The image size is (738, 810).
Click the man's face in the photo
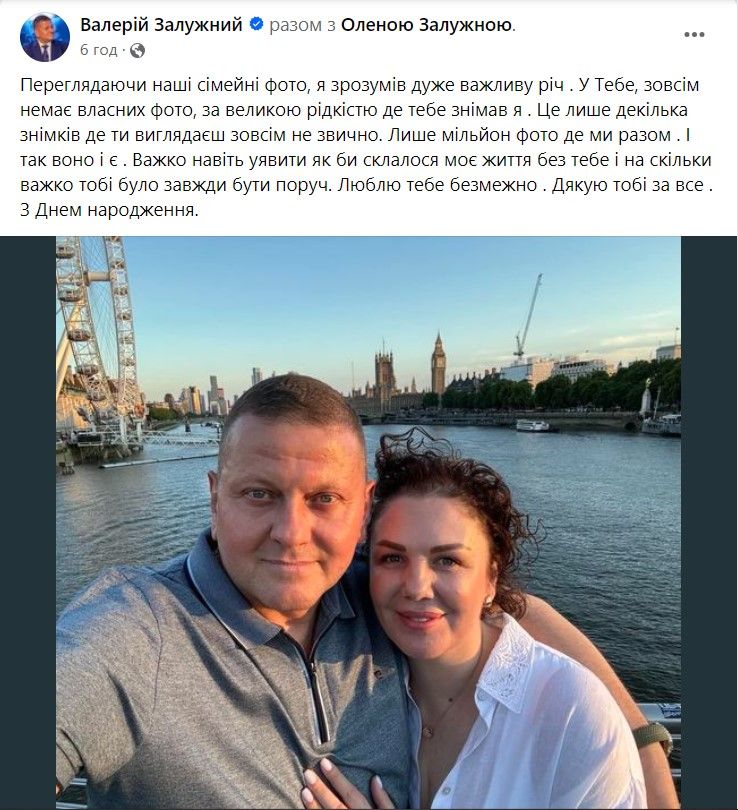coord(290,500)
